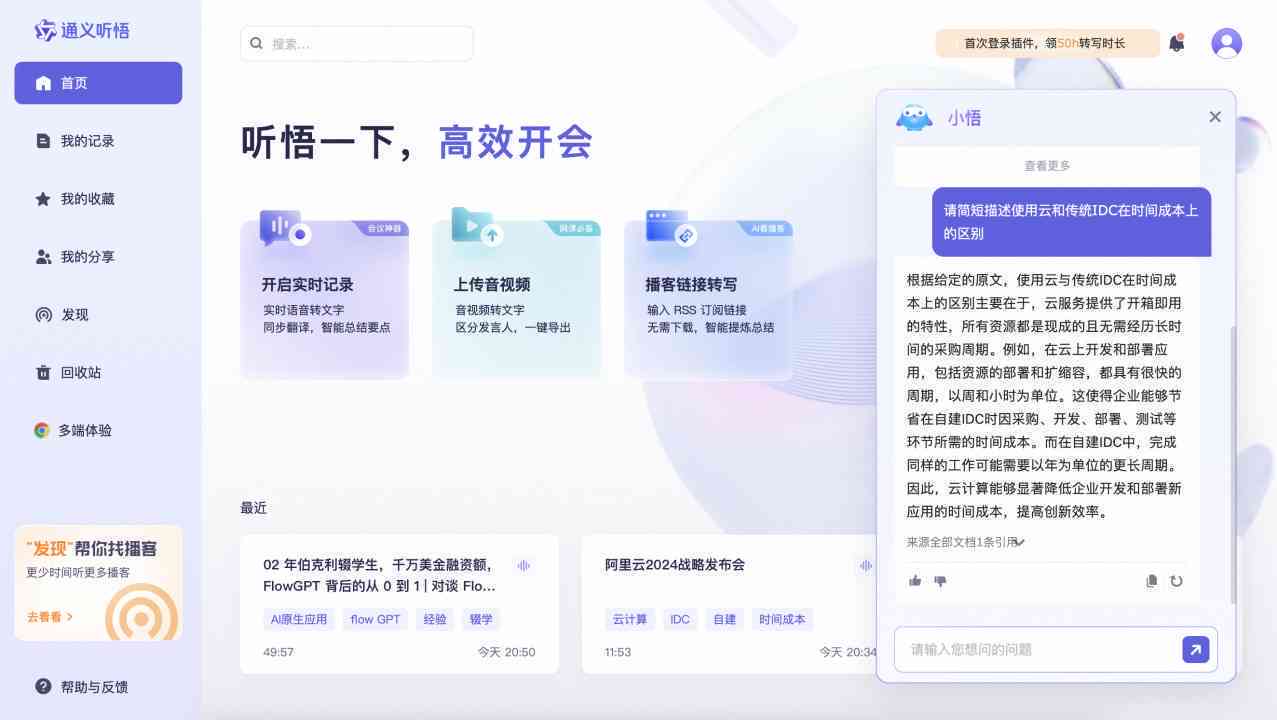Viewport: 1277px width, 720px height.
Task: Click the link window icon on 播客链接转写
Action: [670, 228]
